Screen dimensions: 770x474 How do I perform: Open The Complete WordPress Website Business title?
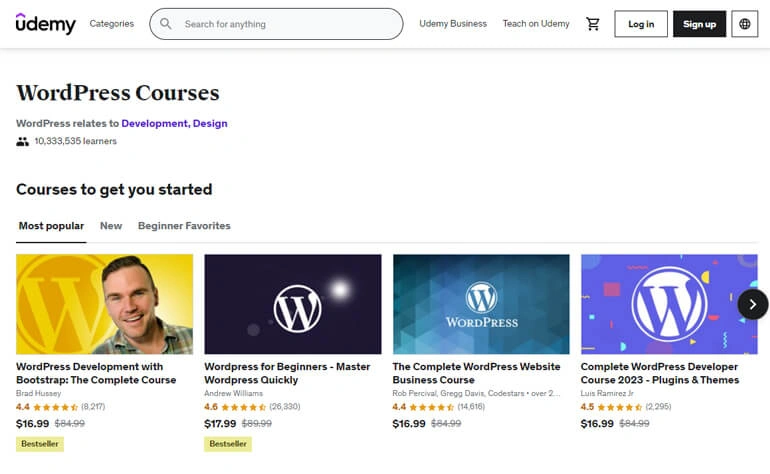476,373
